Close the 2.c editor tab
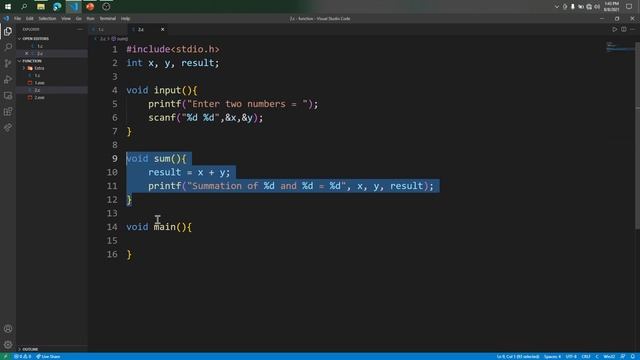640x360 pixels. coord(162,29)
